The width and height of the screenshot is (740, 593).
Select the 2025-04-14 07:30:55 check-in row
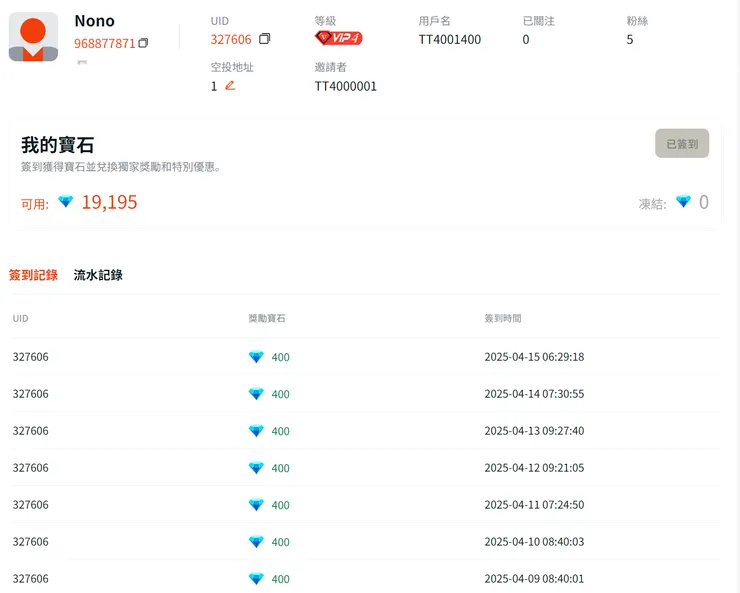pyautogui.click(x=364, y=394)
